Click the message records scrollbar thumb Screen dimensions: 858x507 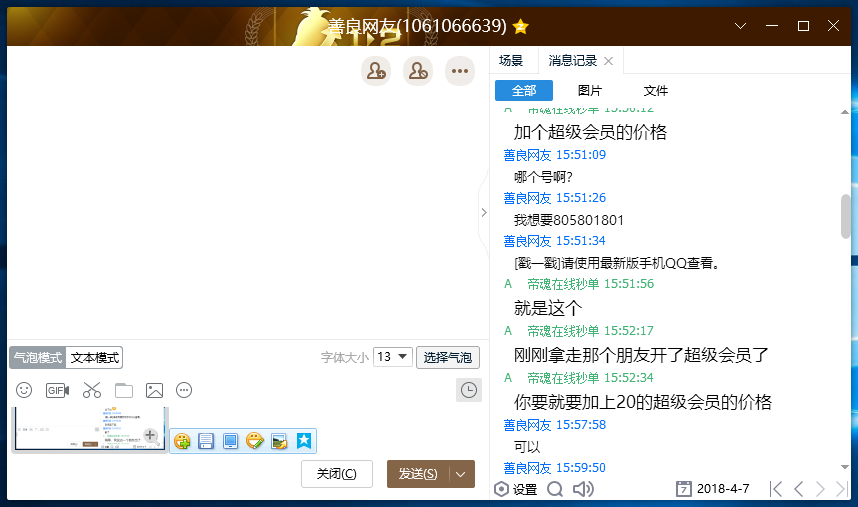coord(846,216)
